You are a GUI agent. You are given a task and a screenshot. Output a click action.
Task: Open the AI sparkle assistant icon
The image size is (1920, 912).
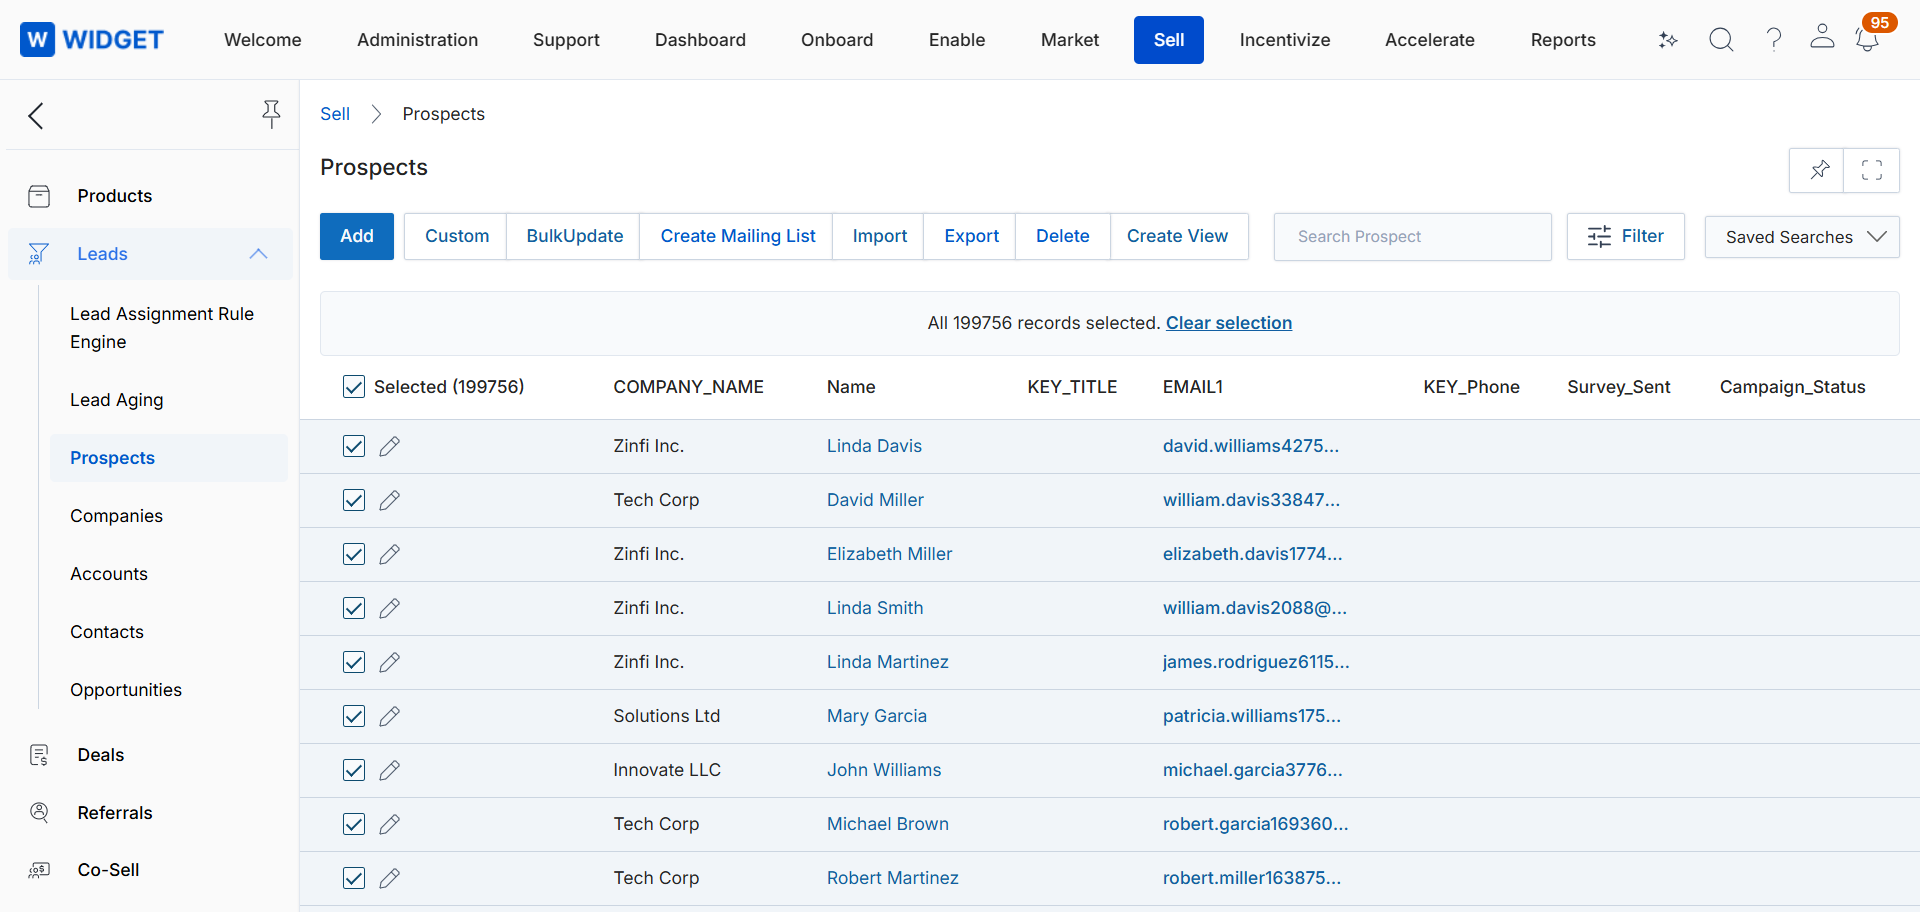(x=1668, y=40)
